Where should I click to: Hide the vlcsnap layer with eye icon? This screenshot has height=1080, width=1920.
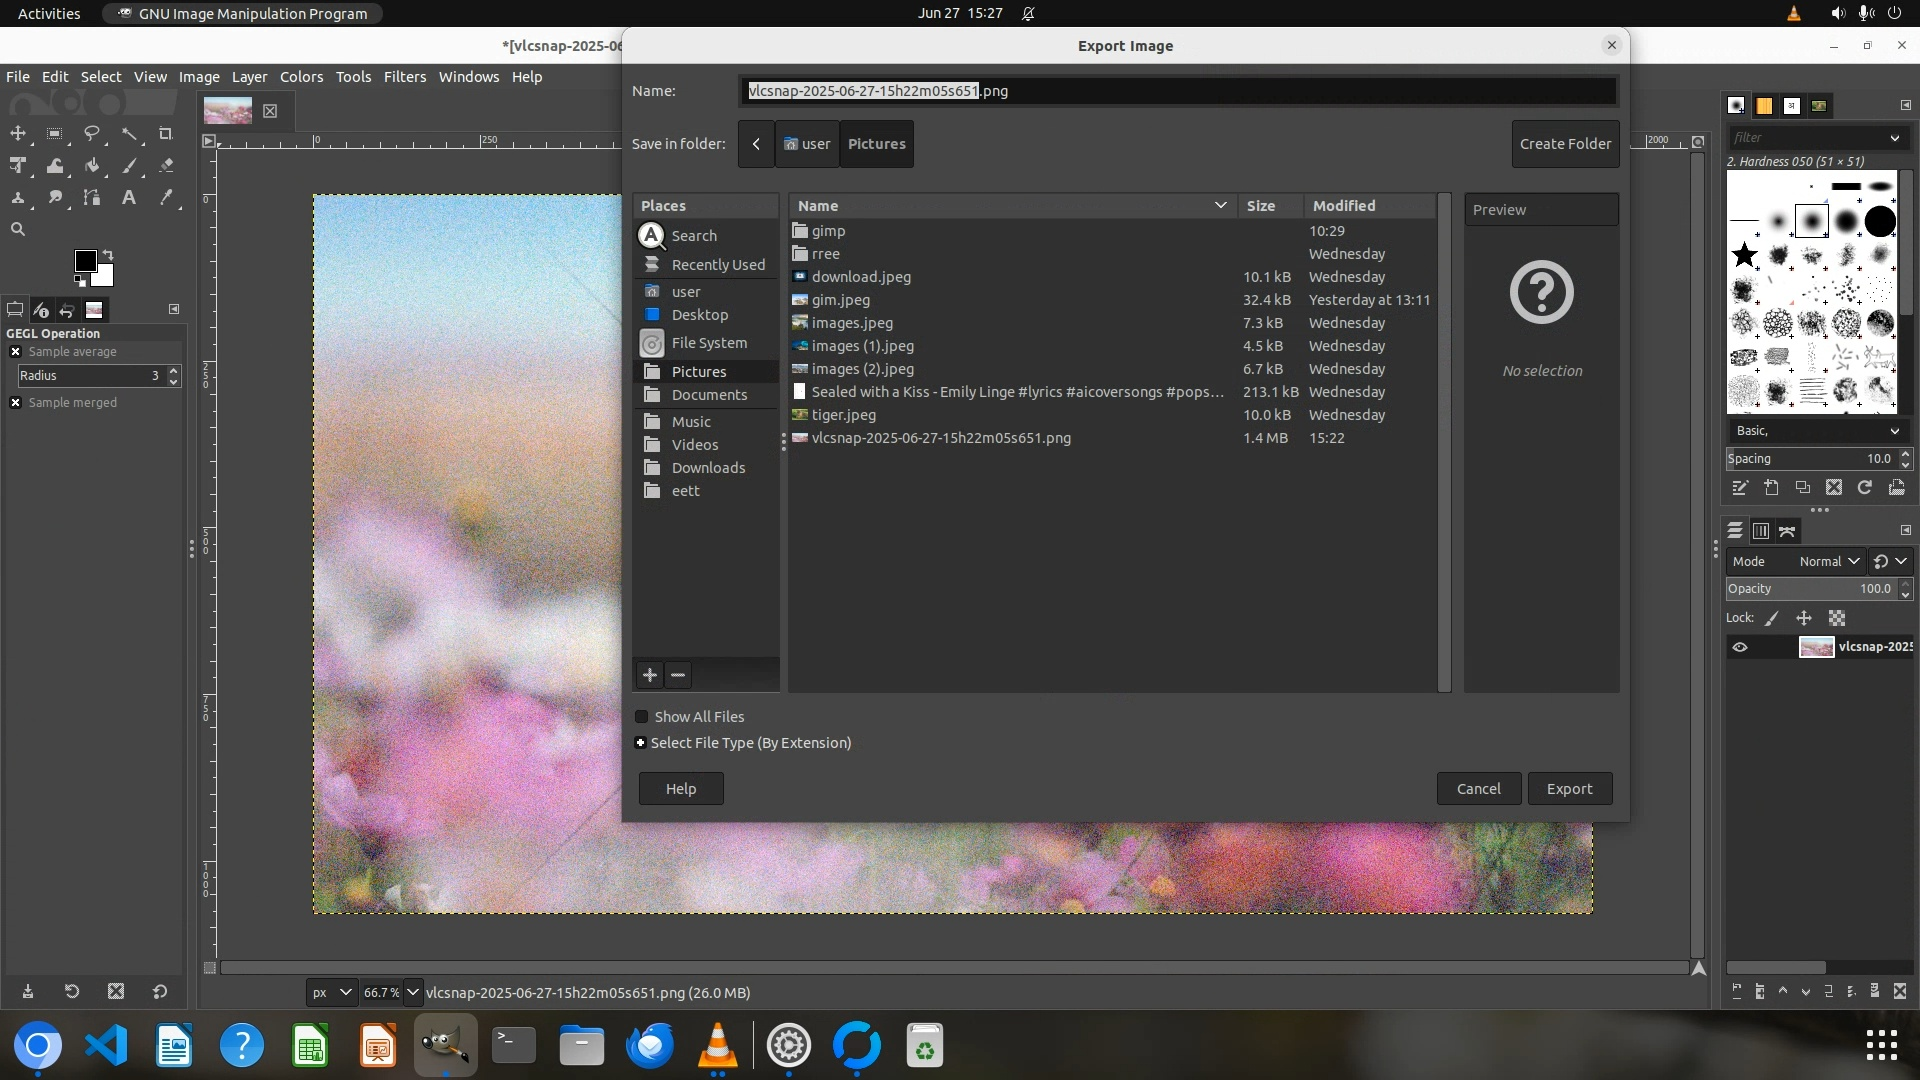[1740, 647]
